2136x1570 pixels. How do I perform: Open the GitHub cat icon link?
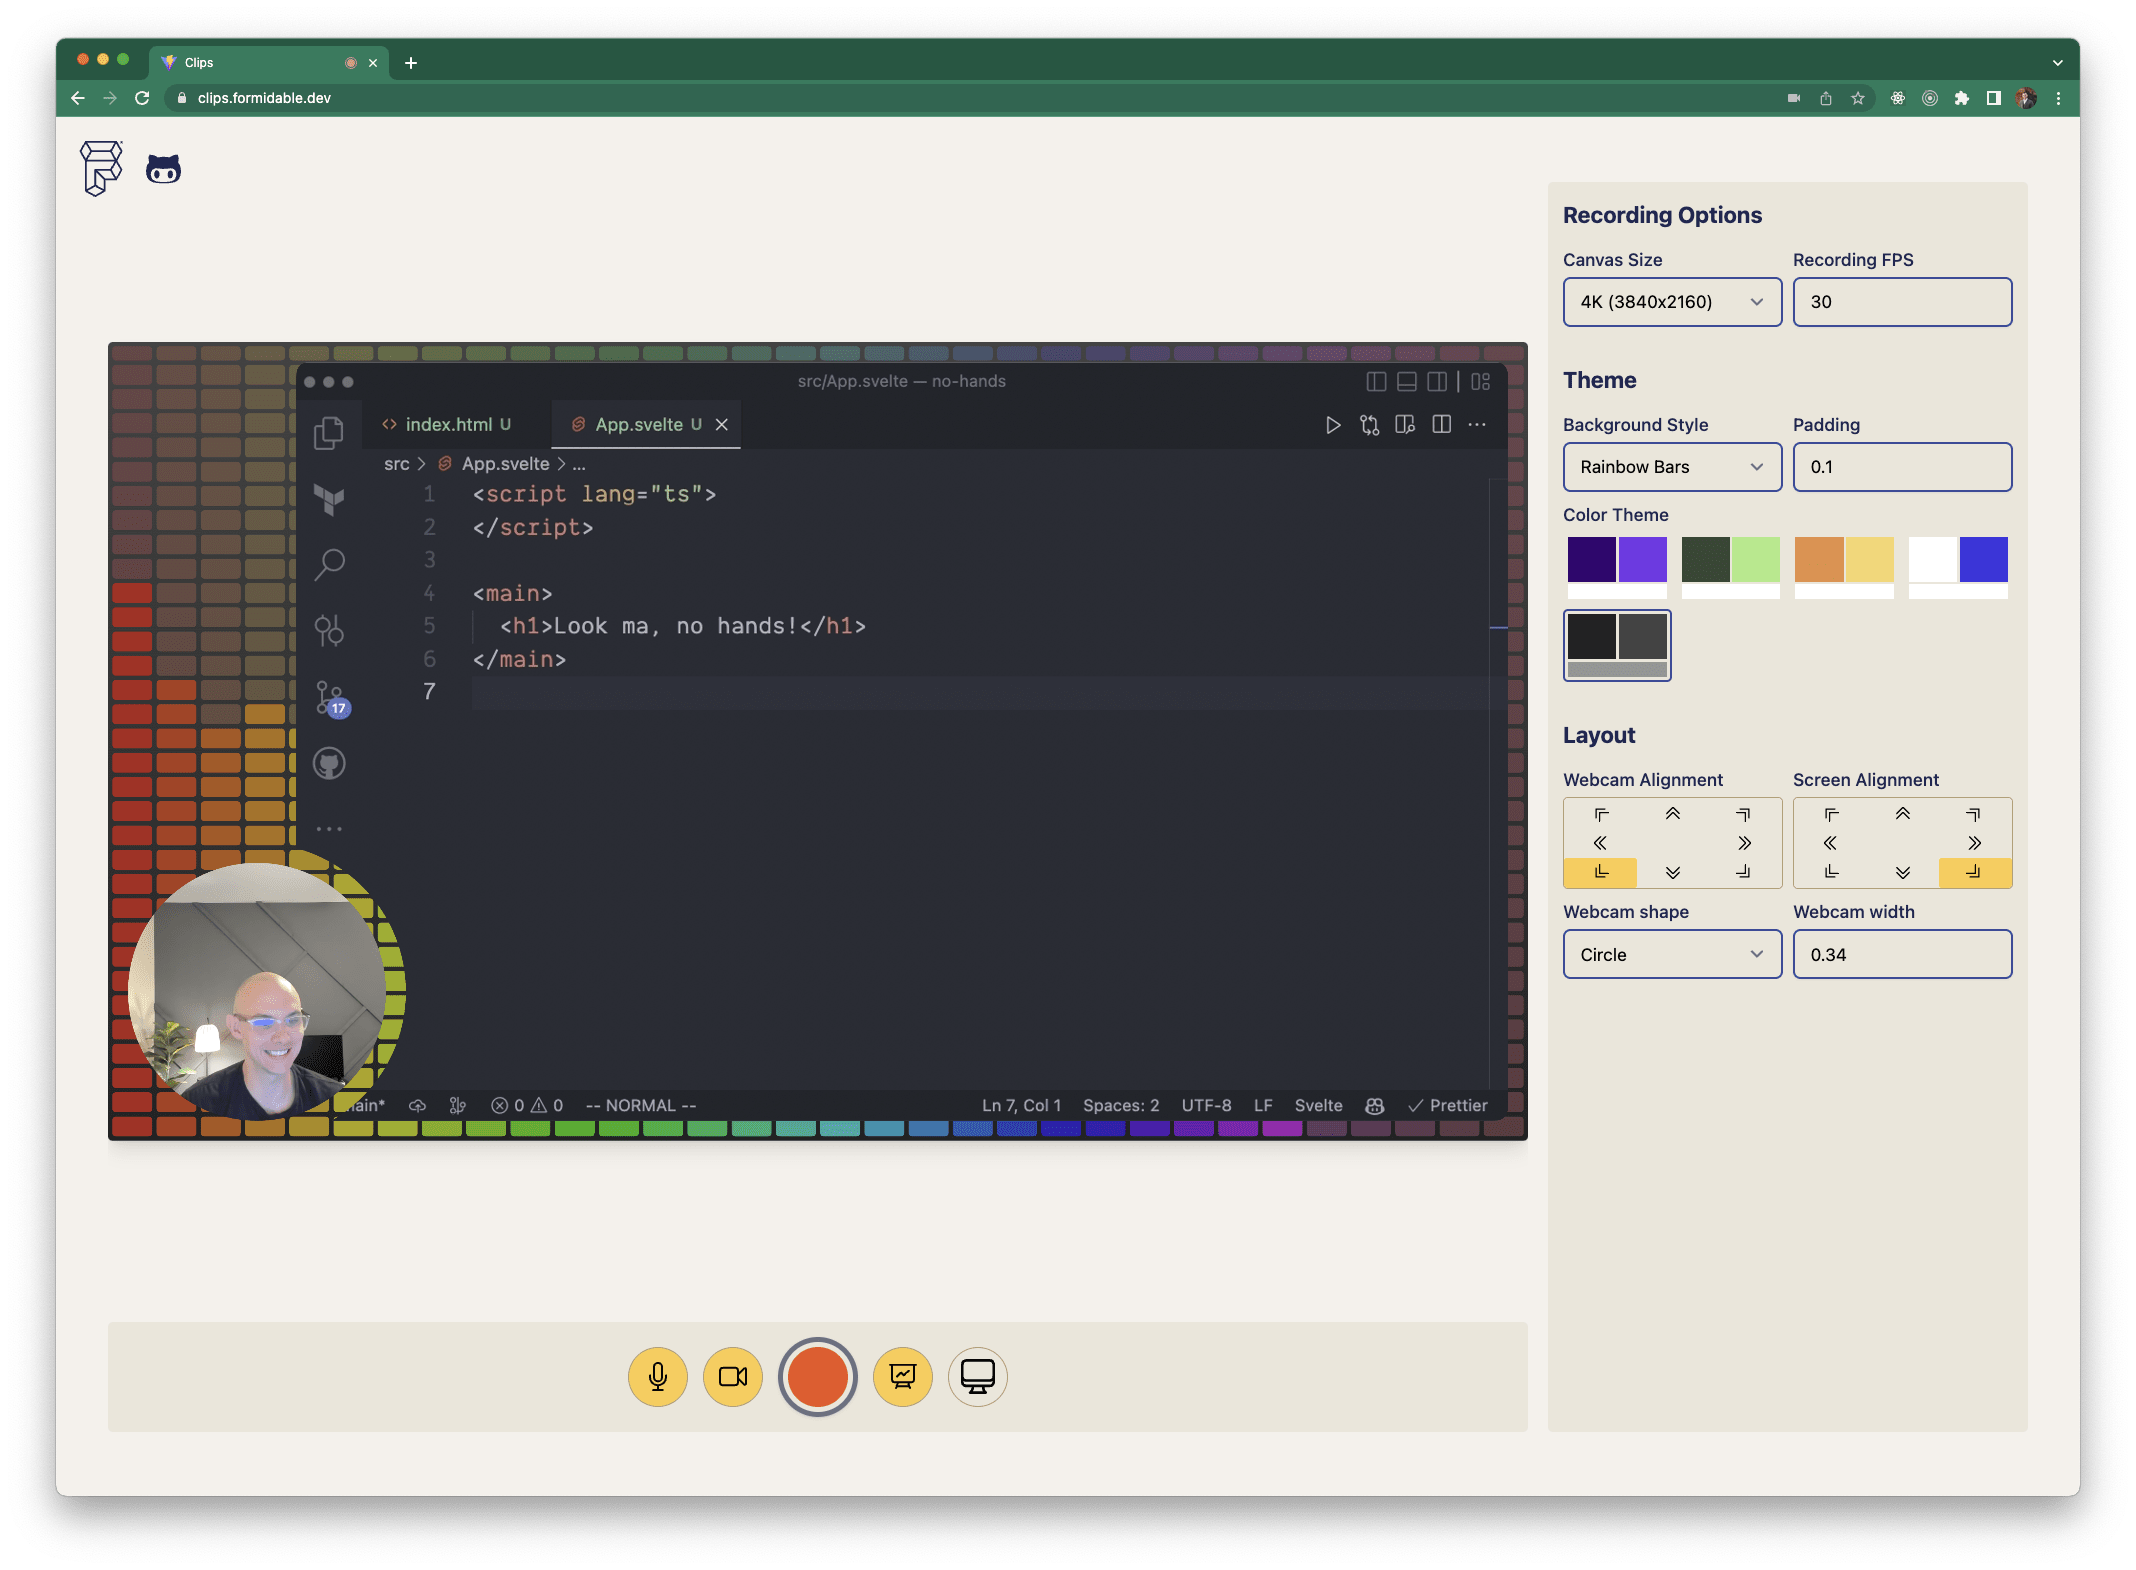point(164,169)
